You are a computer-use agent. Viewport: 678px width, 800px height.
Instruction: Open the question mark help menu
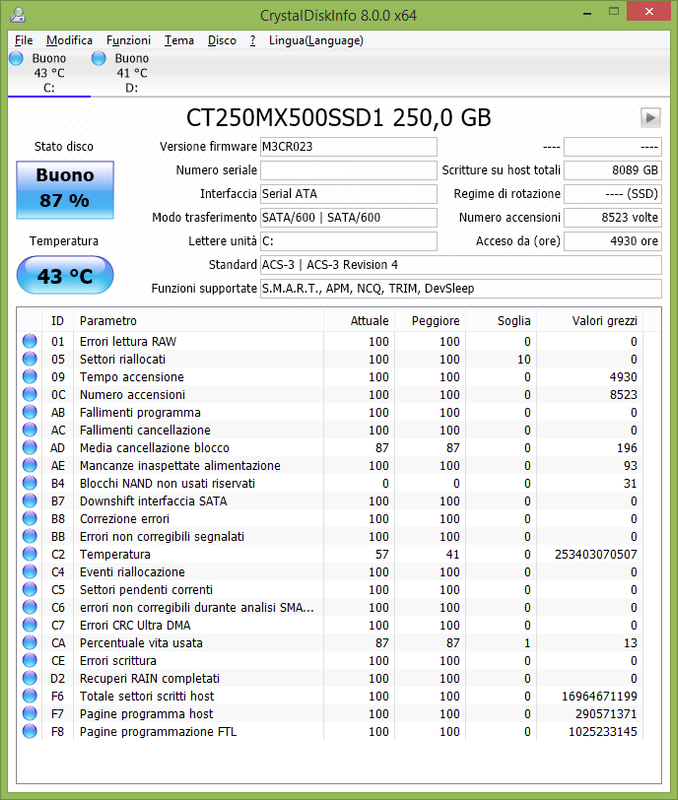click(253, 40)
